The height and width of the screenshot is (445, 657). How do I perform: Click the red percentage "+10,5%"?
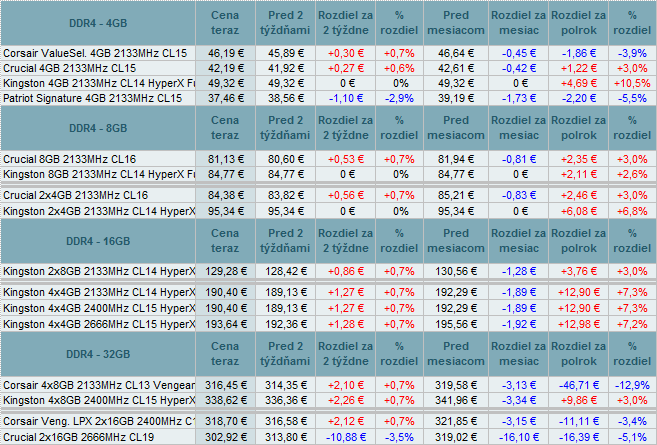coord(632,83)
